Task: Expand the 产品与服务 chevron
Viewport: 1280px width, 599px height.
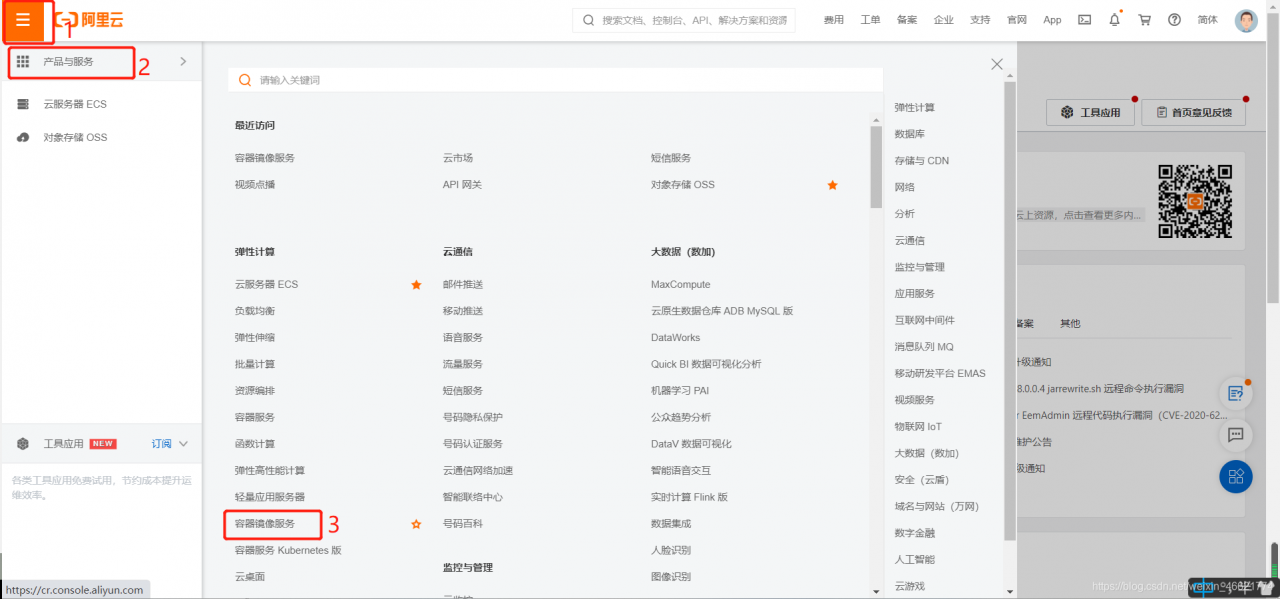Action: (x=182, y=62)
